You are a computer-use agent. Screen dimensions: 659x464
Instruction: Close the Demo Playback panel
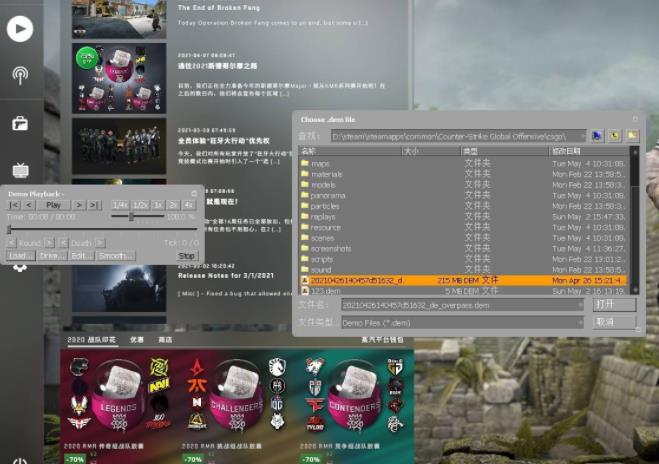point(194,194)
